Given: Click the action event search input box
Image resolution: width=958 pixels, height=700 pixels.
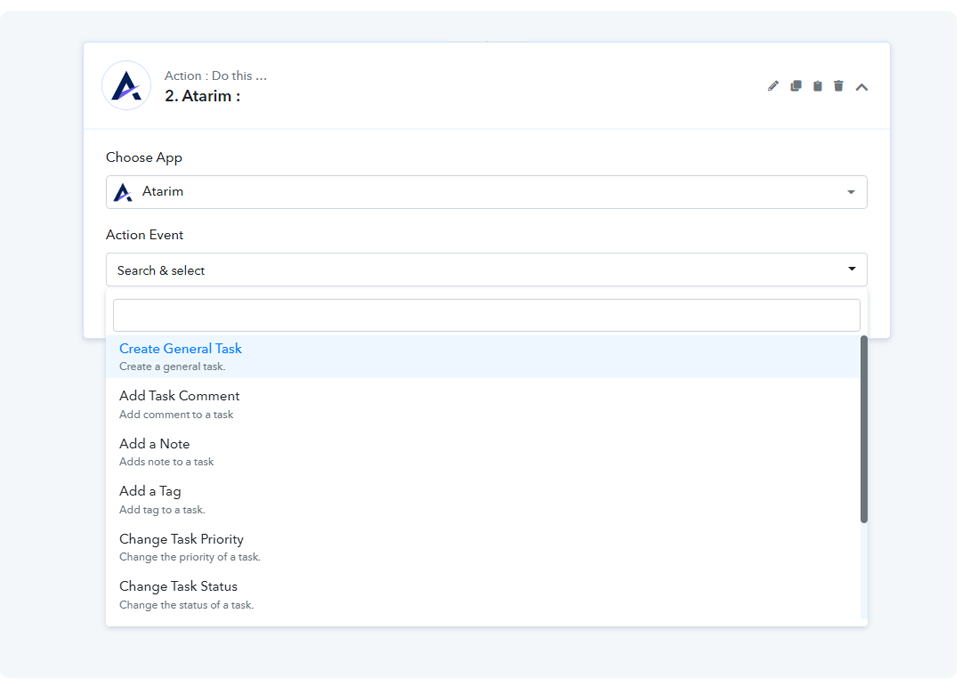Looking at the screenshot, I should click(486, 315).
